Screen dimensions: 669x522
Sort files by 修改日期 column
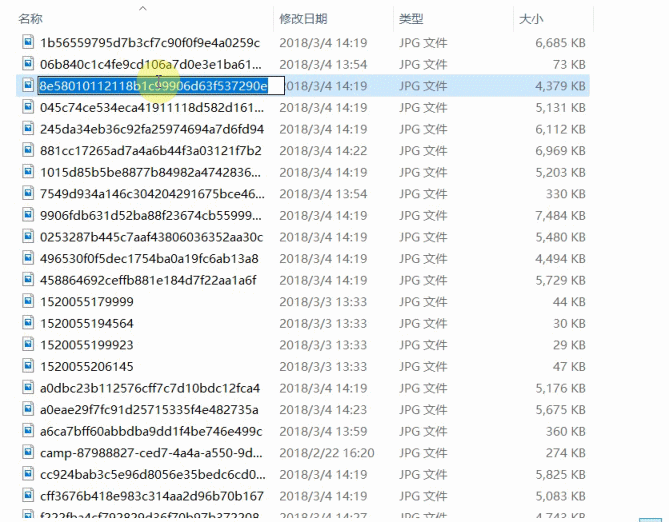click(303, 19)
